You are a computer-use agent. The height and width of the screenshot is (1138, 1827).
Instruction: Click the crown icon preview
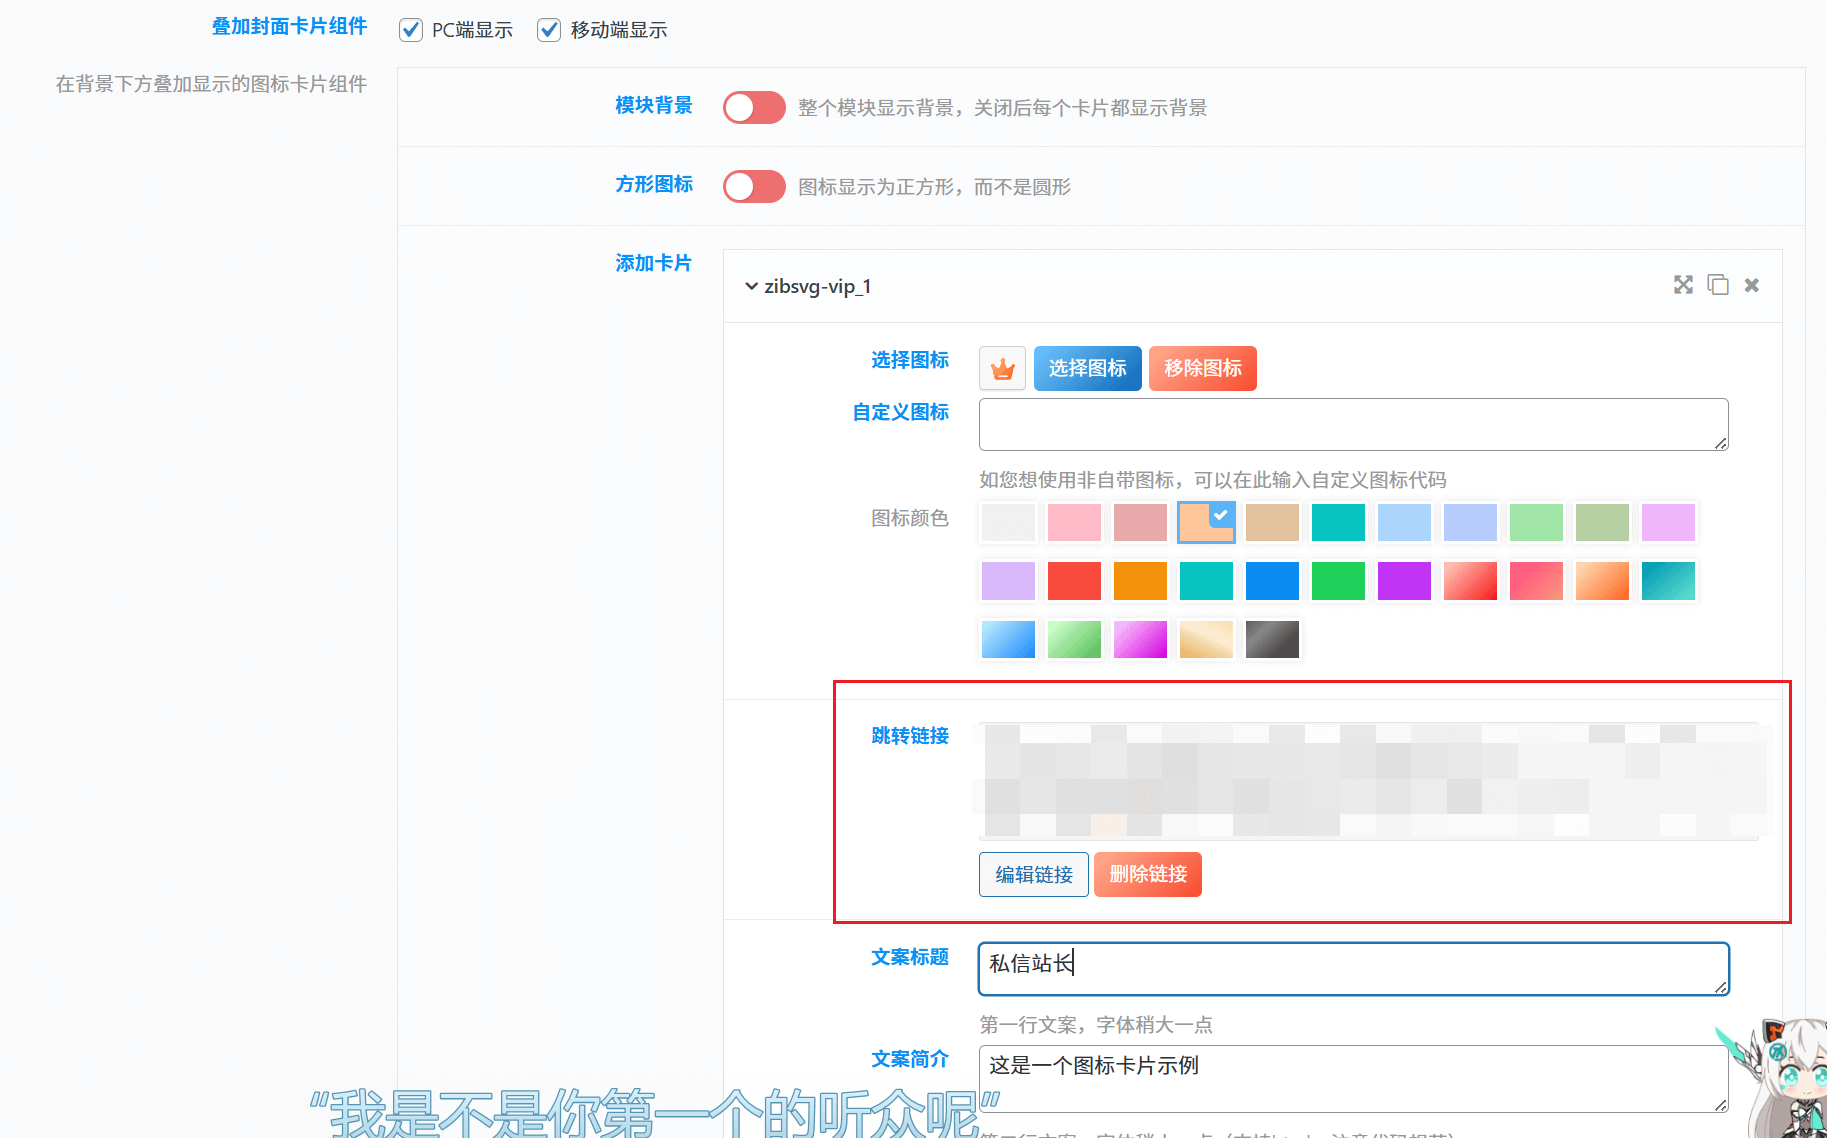pyautogui.click(x=1002, y=369)
